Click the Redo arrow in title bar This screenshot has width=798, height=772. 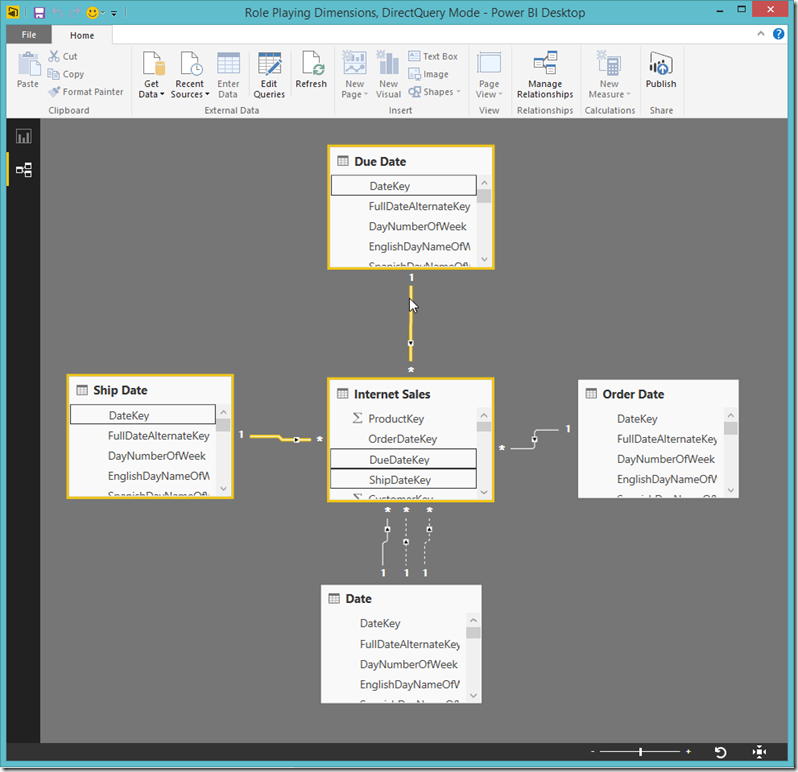75,12
